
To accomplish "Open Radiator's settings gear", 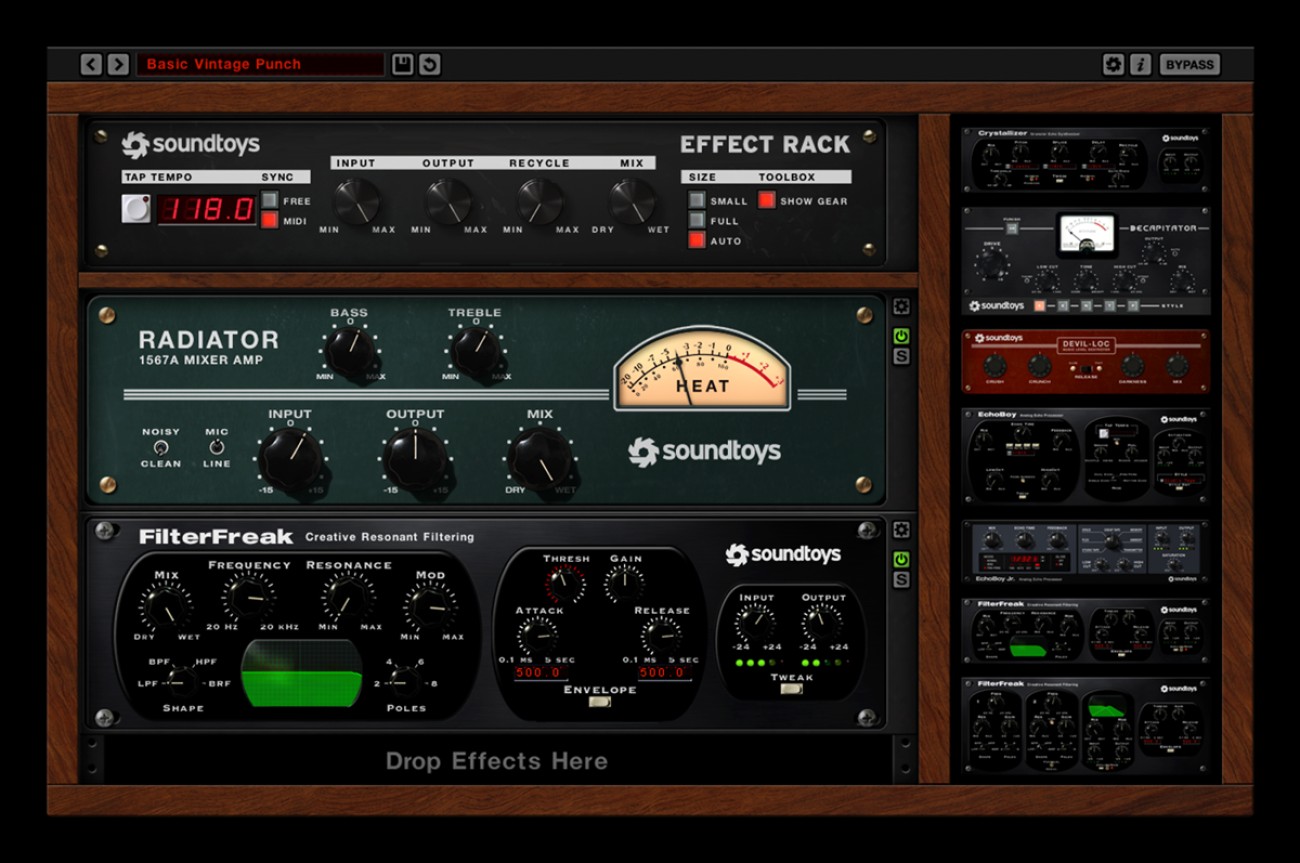I will pos(899,306).
